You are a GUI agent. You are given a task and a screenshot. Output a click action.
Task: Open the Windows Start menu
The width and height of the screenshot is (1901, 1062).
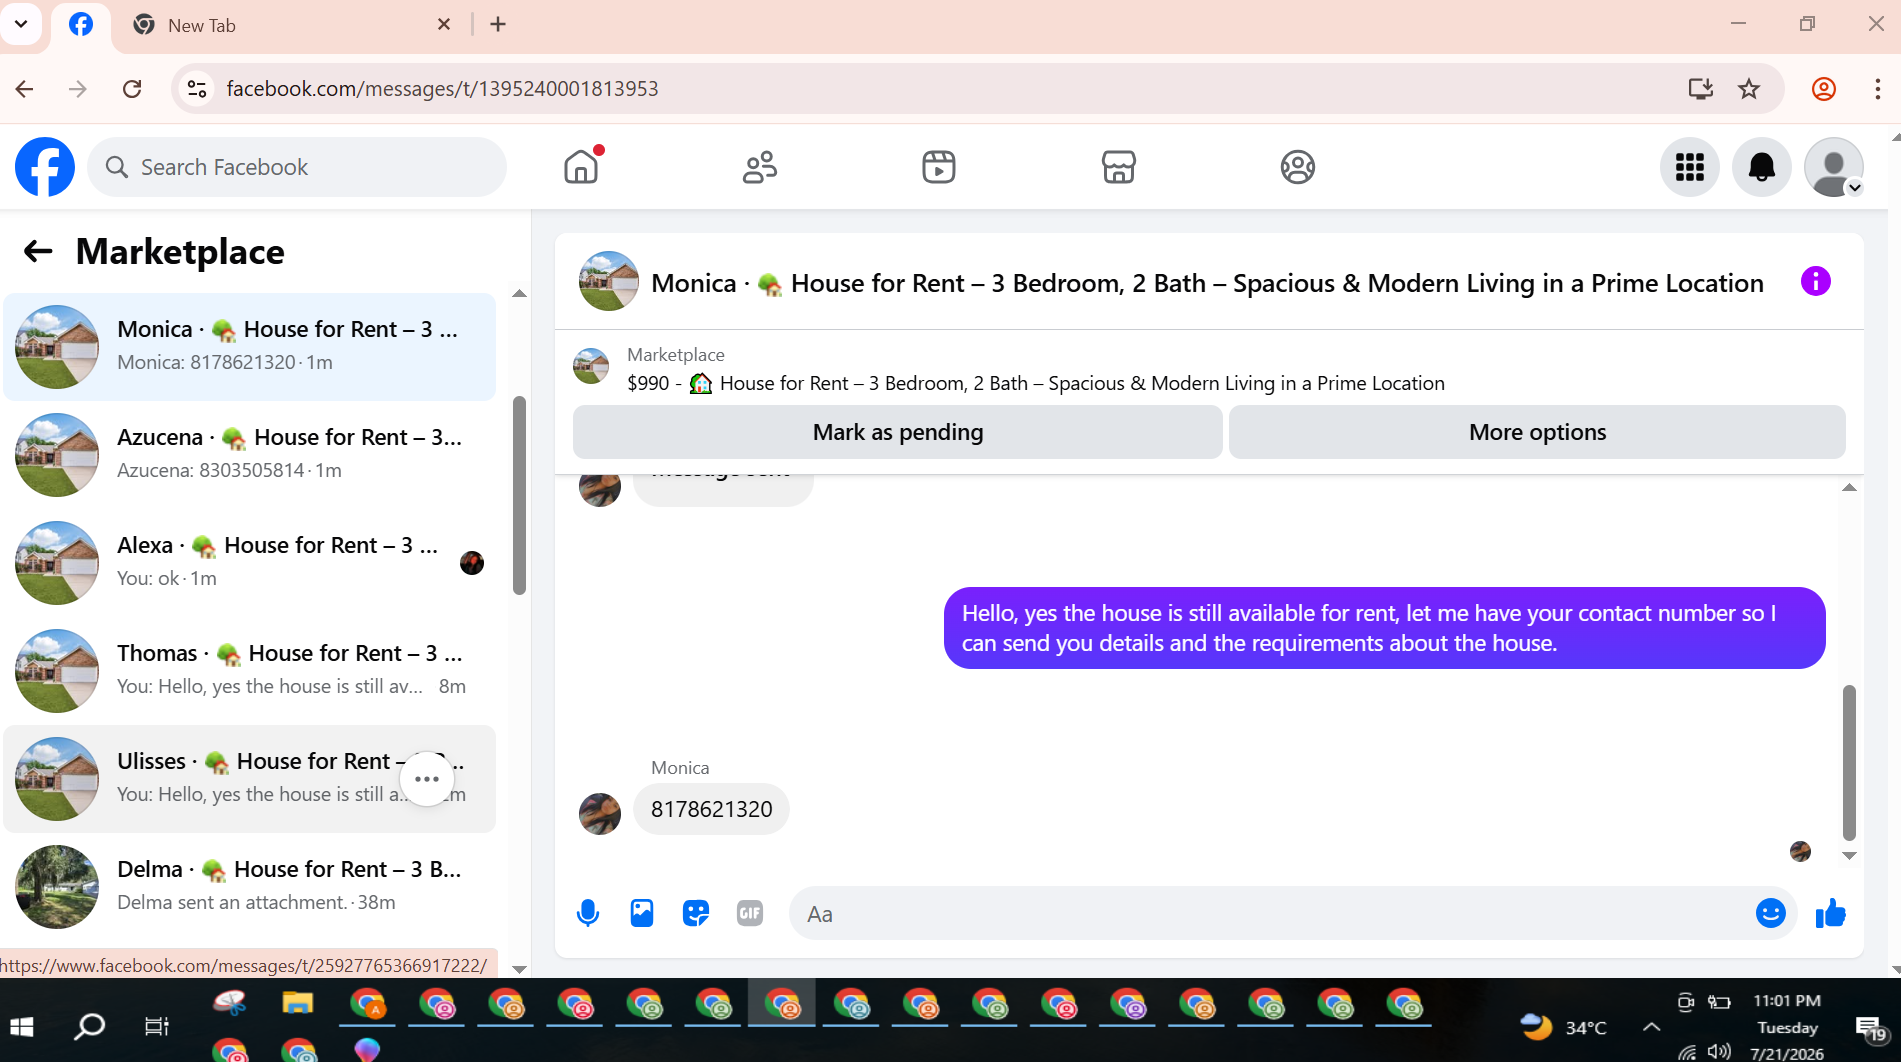point(22,1026)
